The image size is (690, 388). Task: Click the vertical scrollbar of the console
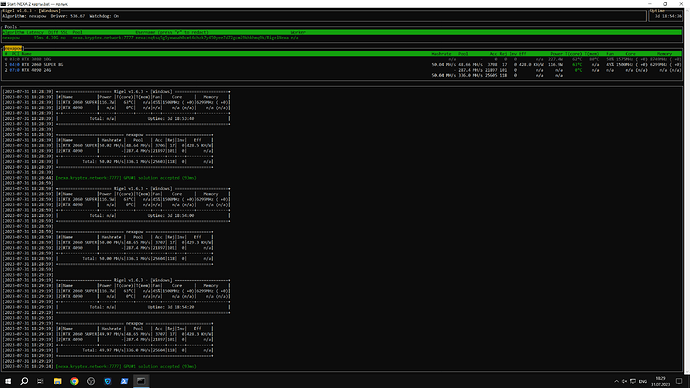click(x=686, y=189)
